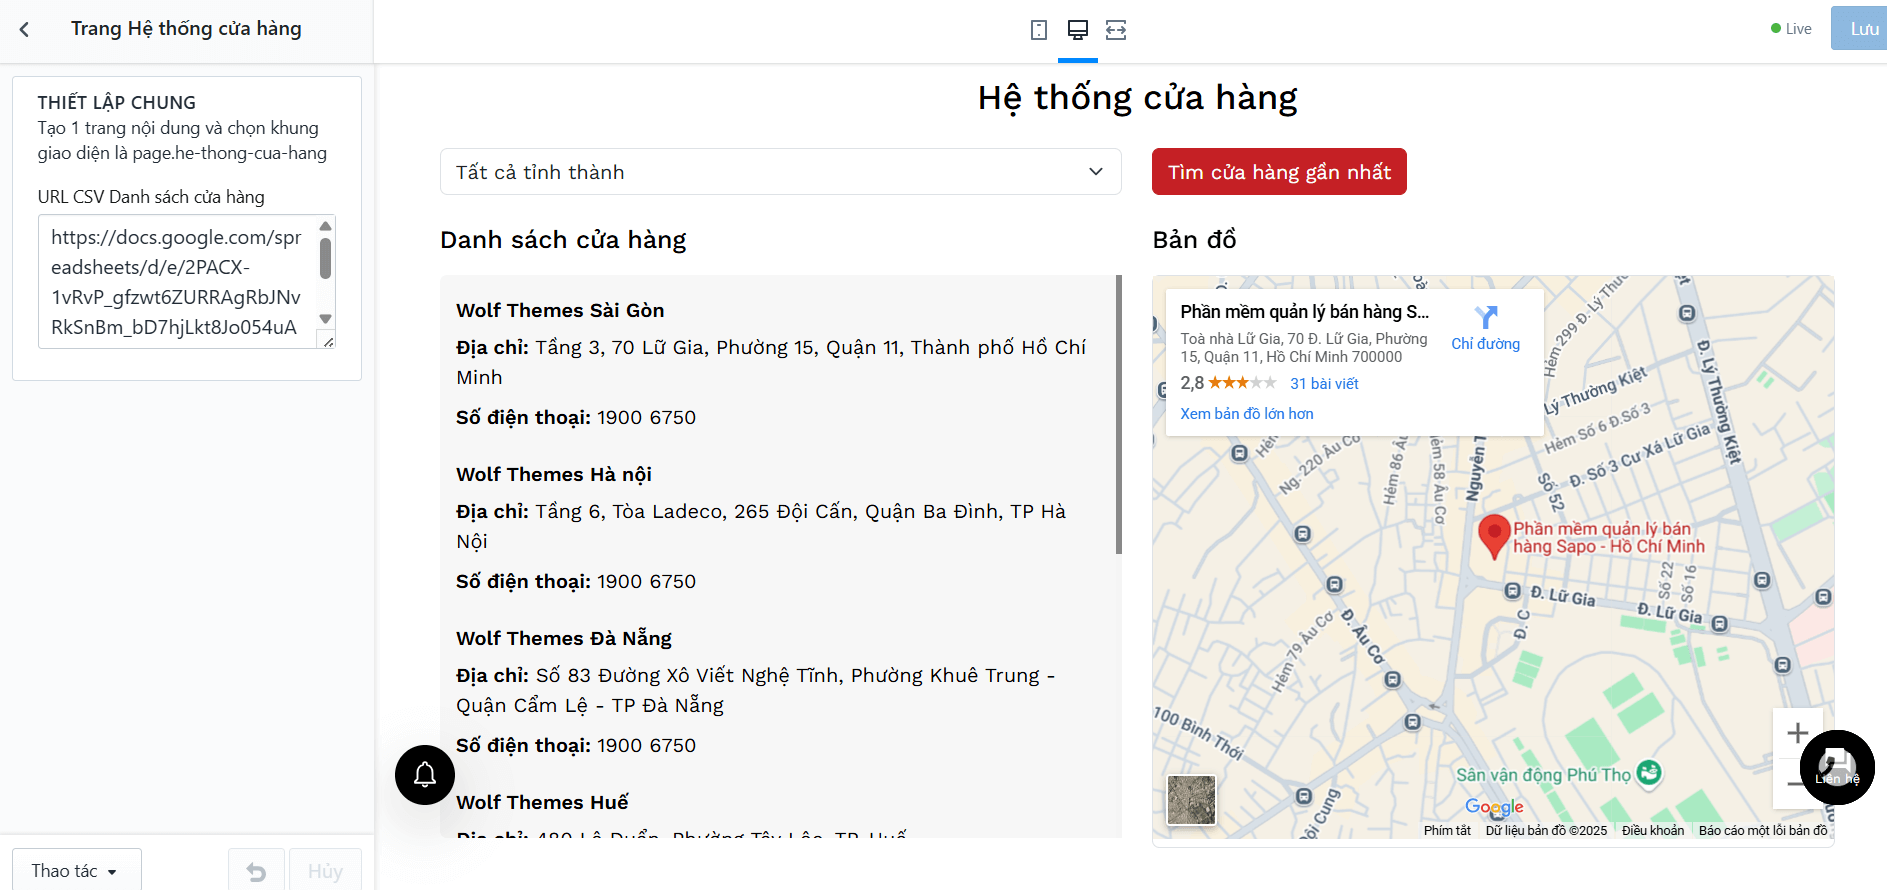Click the Sài Gòn address starting Tầng 3
1887x890 pixels.
[x=771, y=362]
